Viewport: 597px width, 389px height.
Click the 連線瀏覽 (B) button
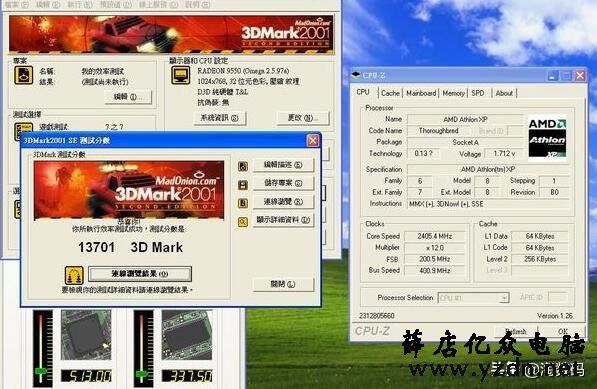point(283,202)
